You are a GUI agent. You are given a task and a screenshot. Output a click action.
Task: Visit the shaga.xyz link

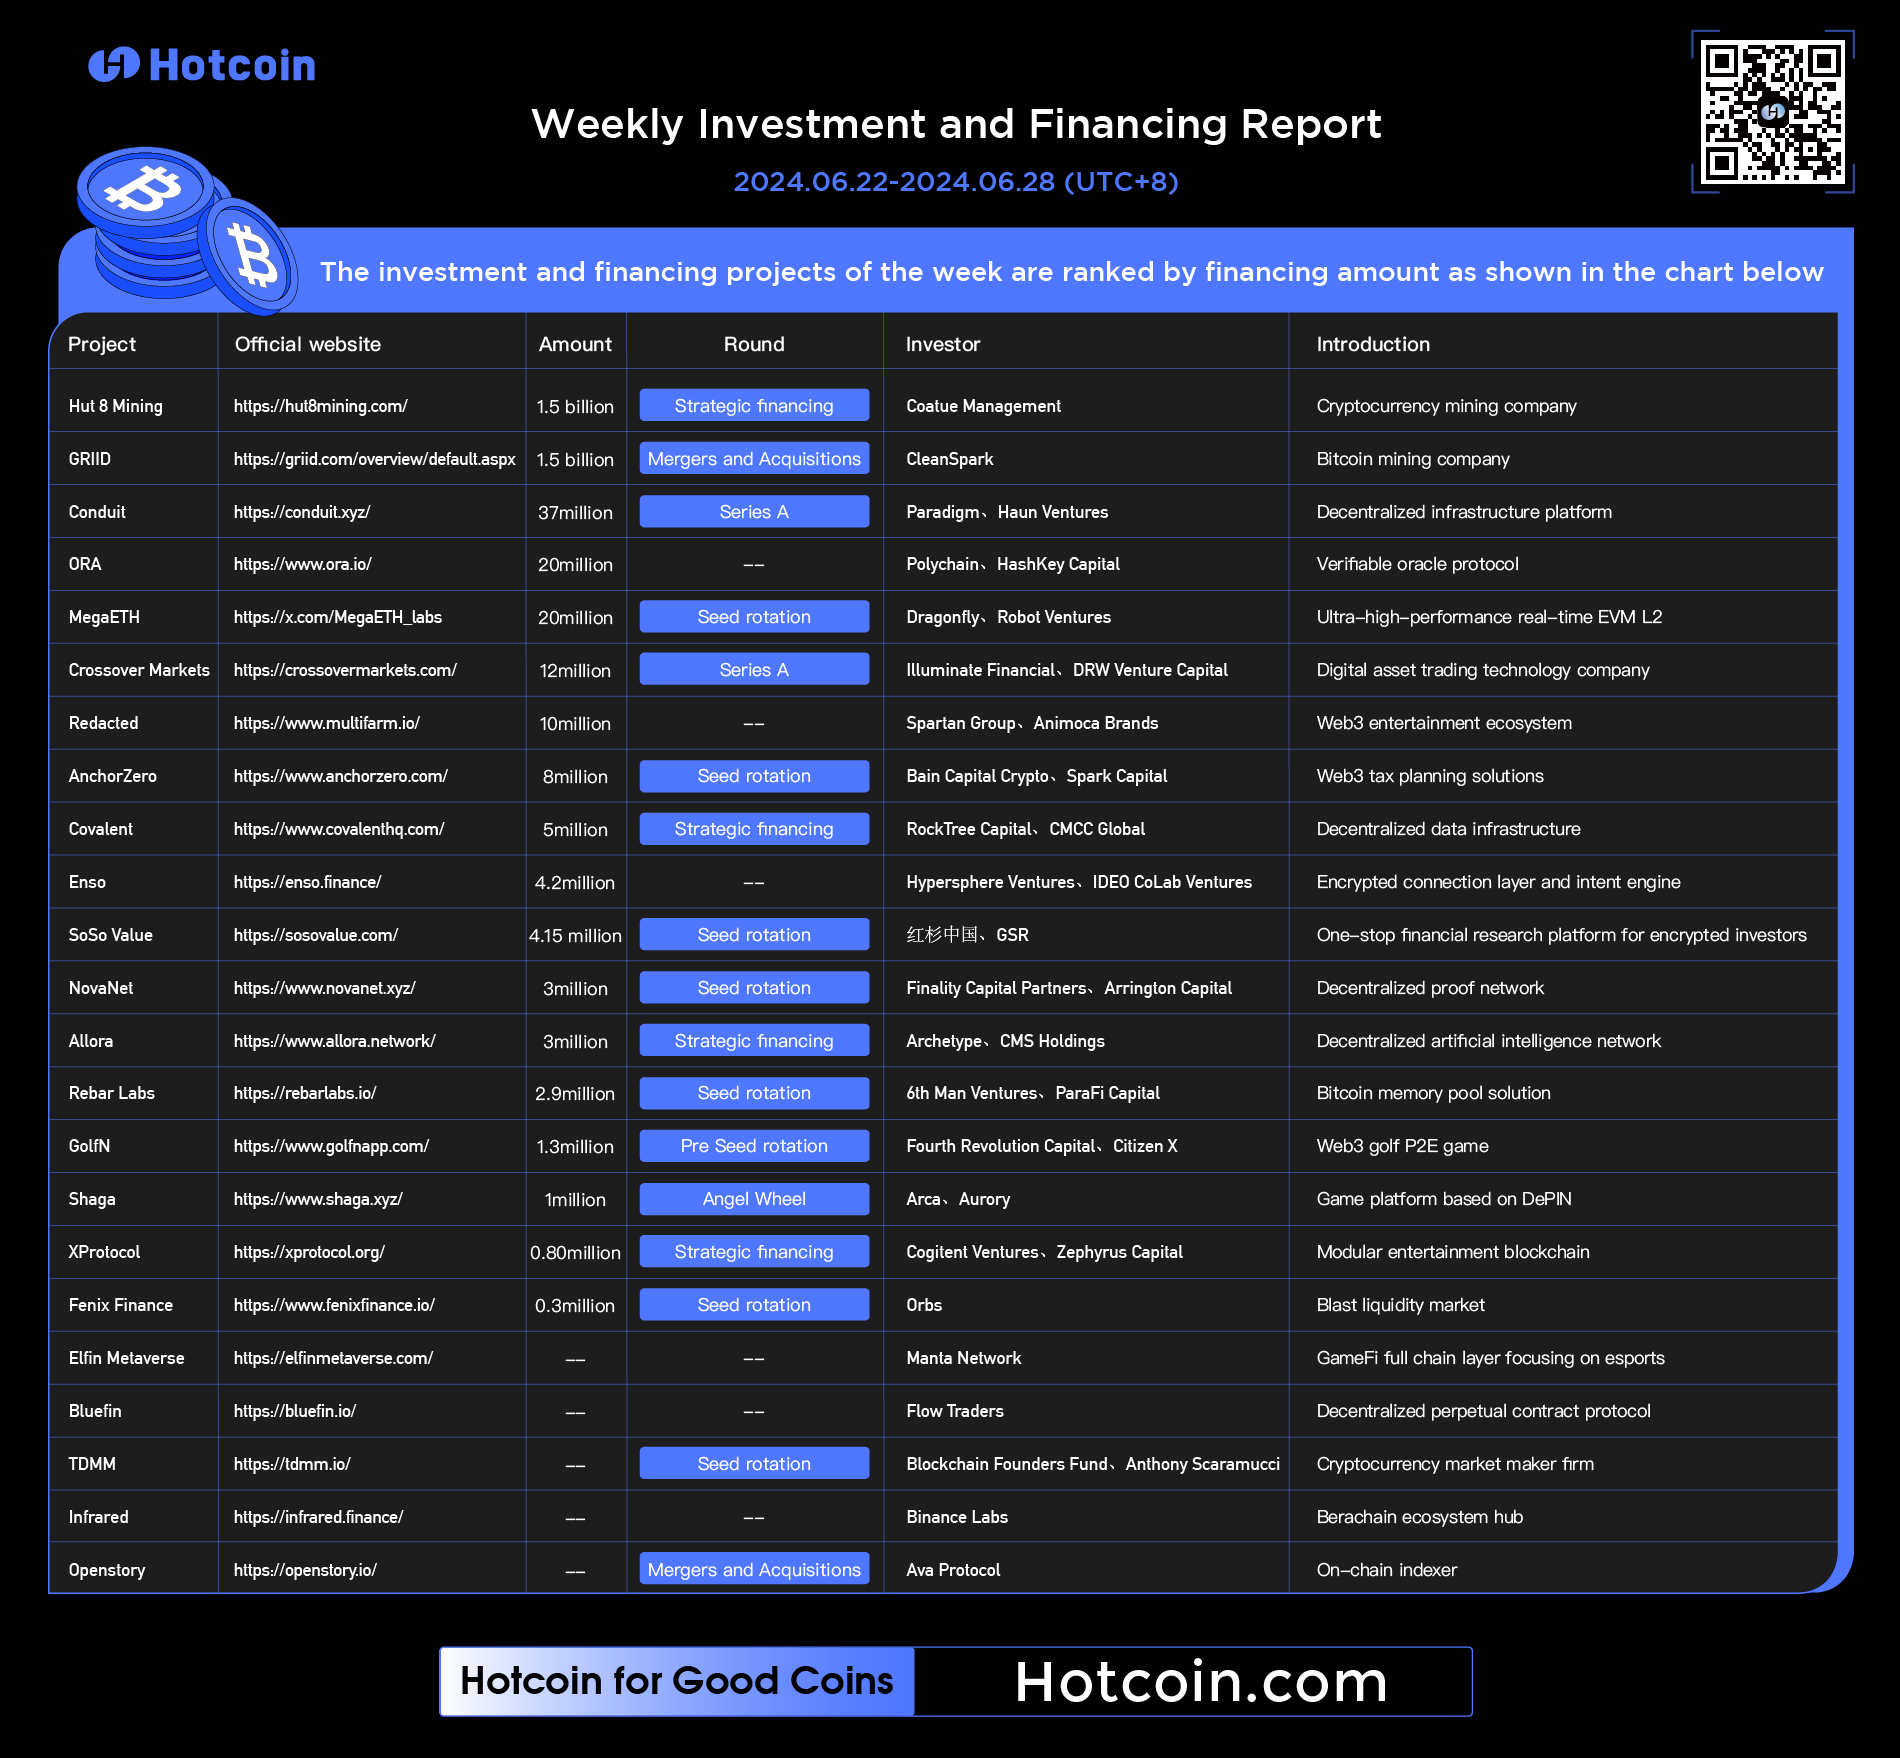(x=318, y=1199)
